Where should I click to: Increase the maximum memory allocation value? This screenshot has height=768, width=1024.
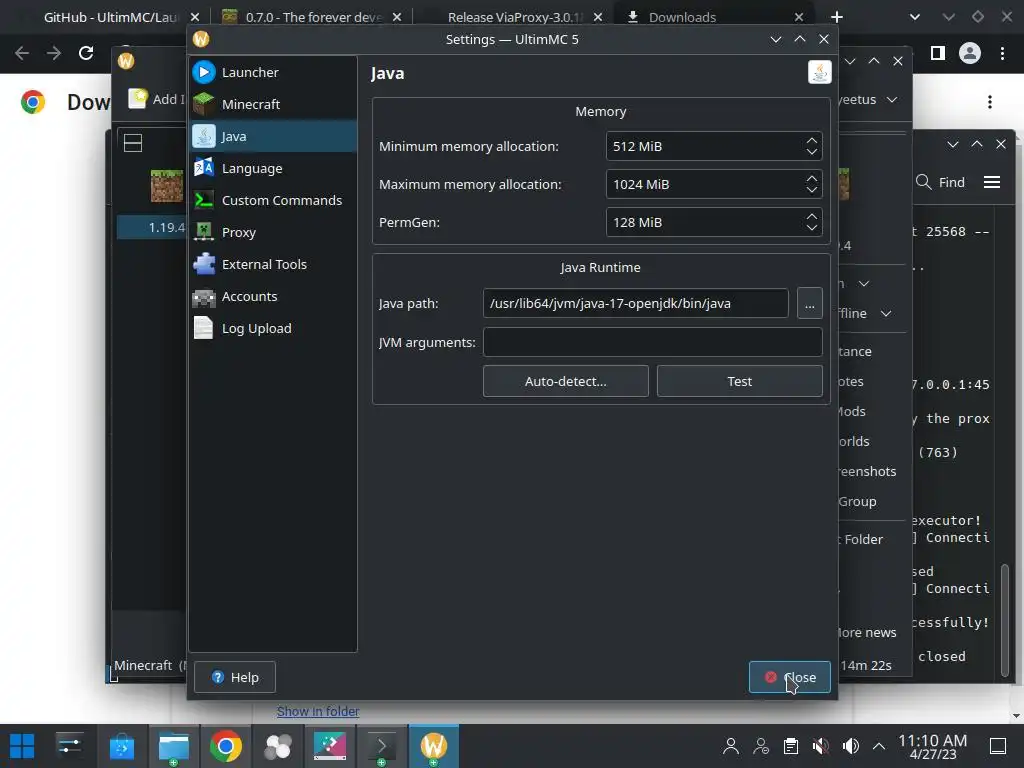point(811,178)
